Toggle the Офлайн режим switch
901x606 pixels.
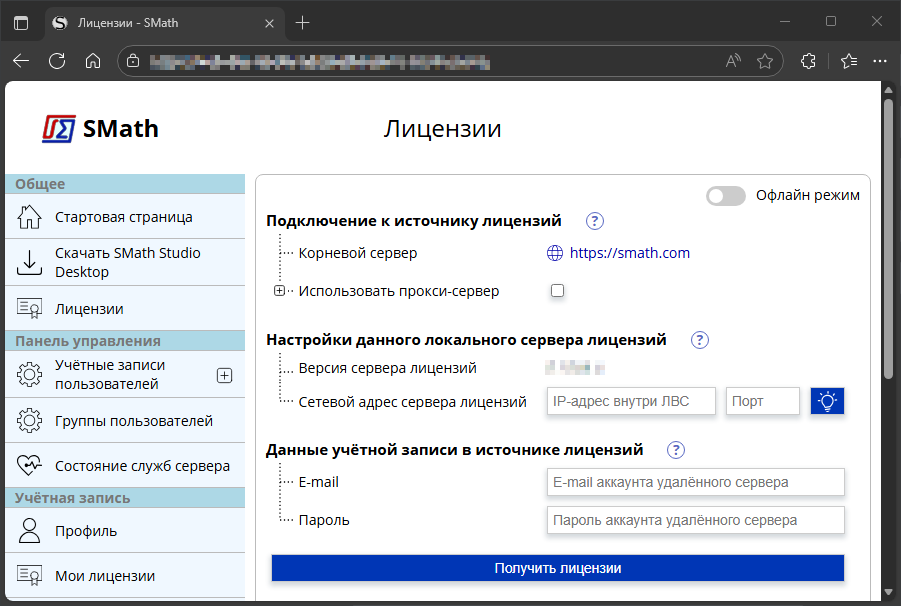(726, 195)
